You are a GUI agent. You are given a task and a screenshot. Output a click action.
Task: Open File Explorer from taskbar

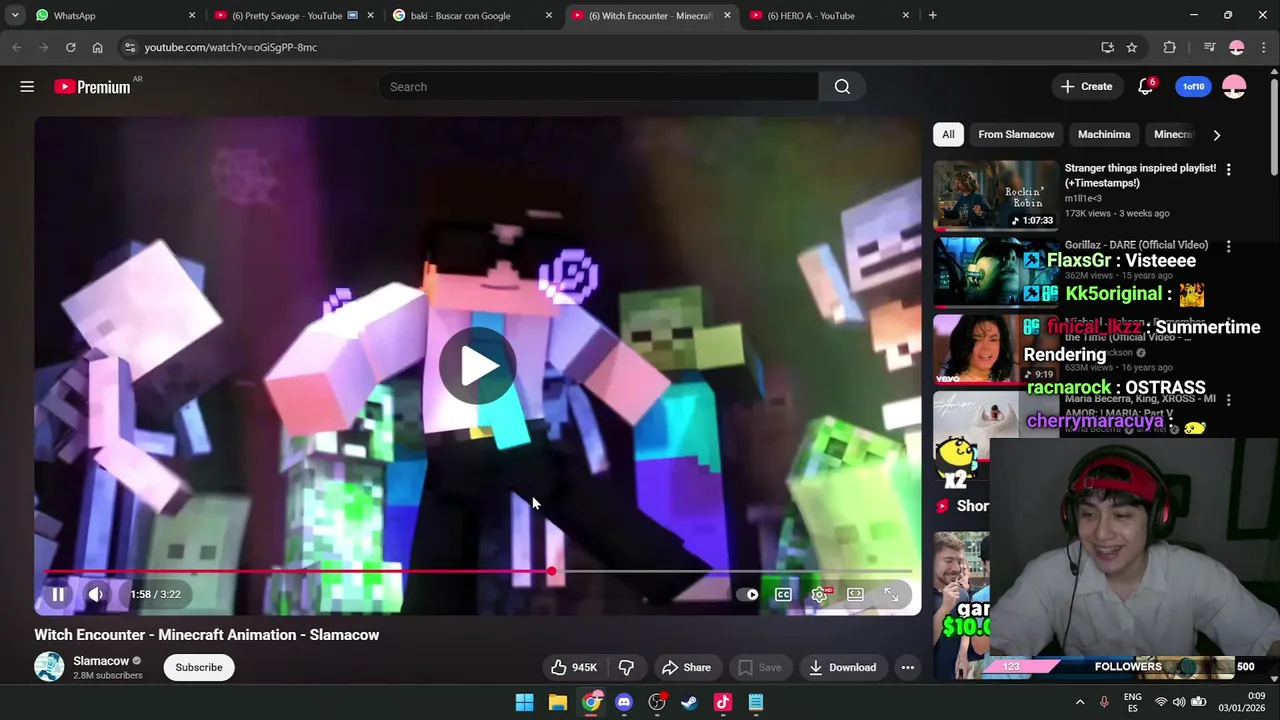click(x=558, y=702)
